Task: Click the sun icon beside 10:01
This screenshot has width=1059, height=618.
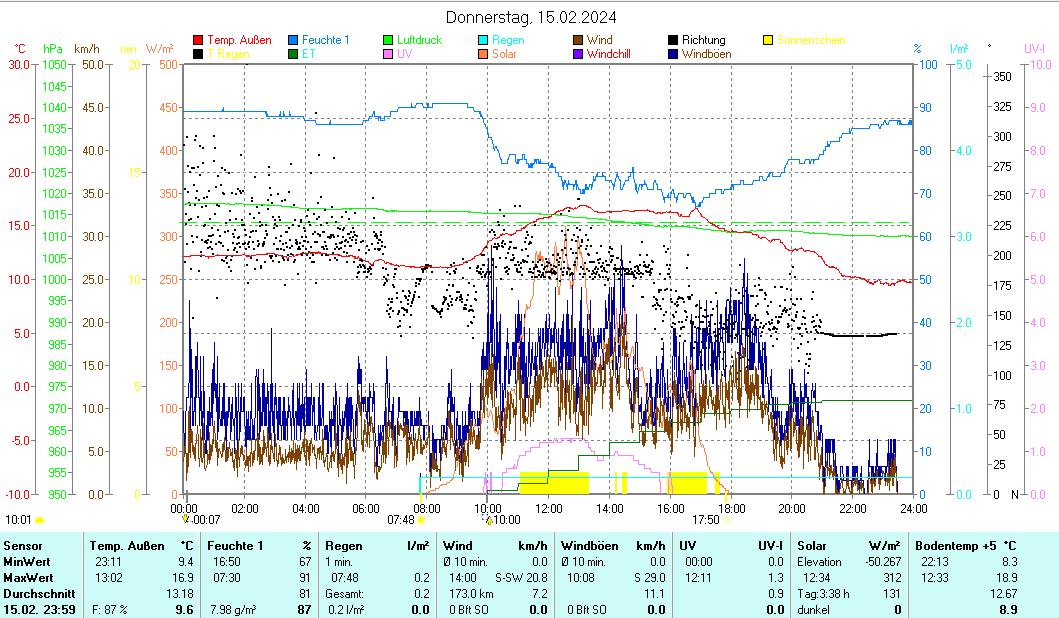Action: pyautogui.click(x=40, y=520)
